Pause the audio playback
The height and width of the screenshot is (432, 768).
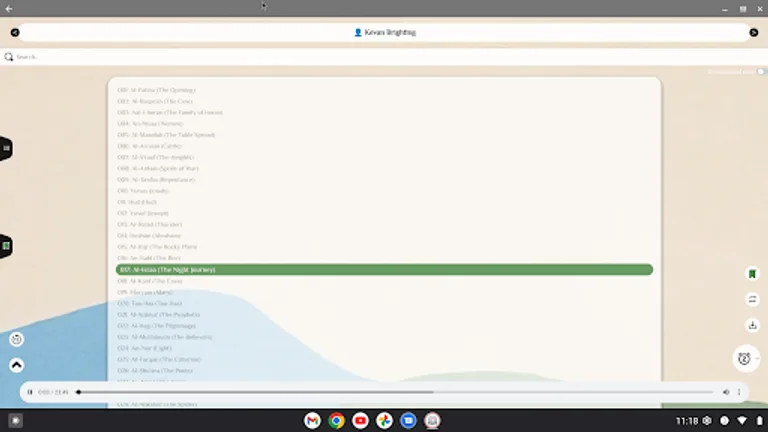click(x=29, y=392)
